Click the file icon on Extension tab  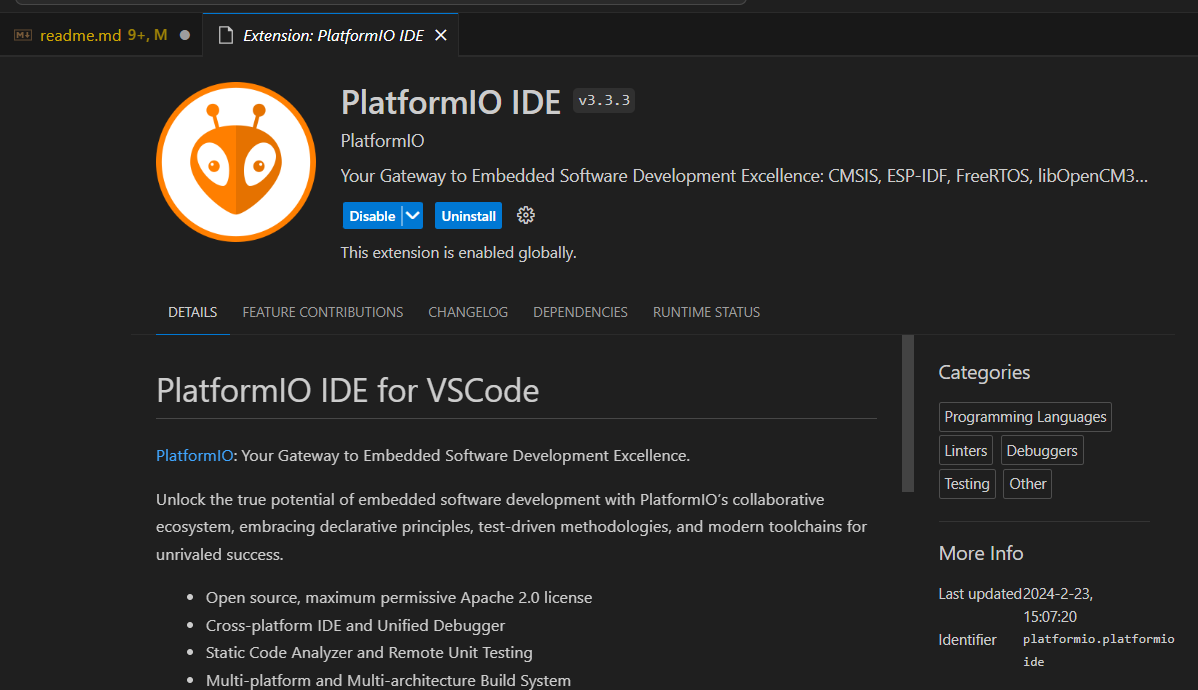(225, 35)
